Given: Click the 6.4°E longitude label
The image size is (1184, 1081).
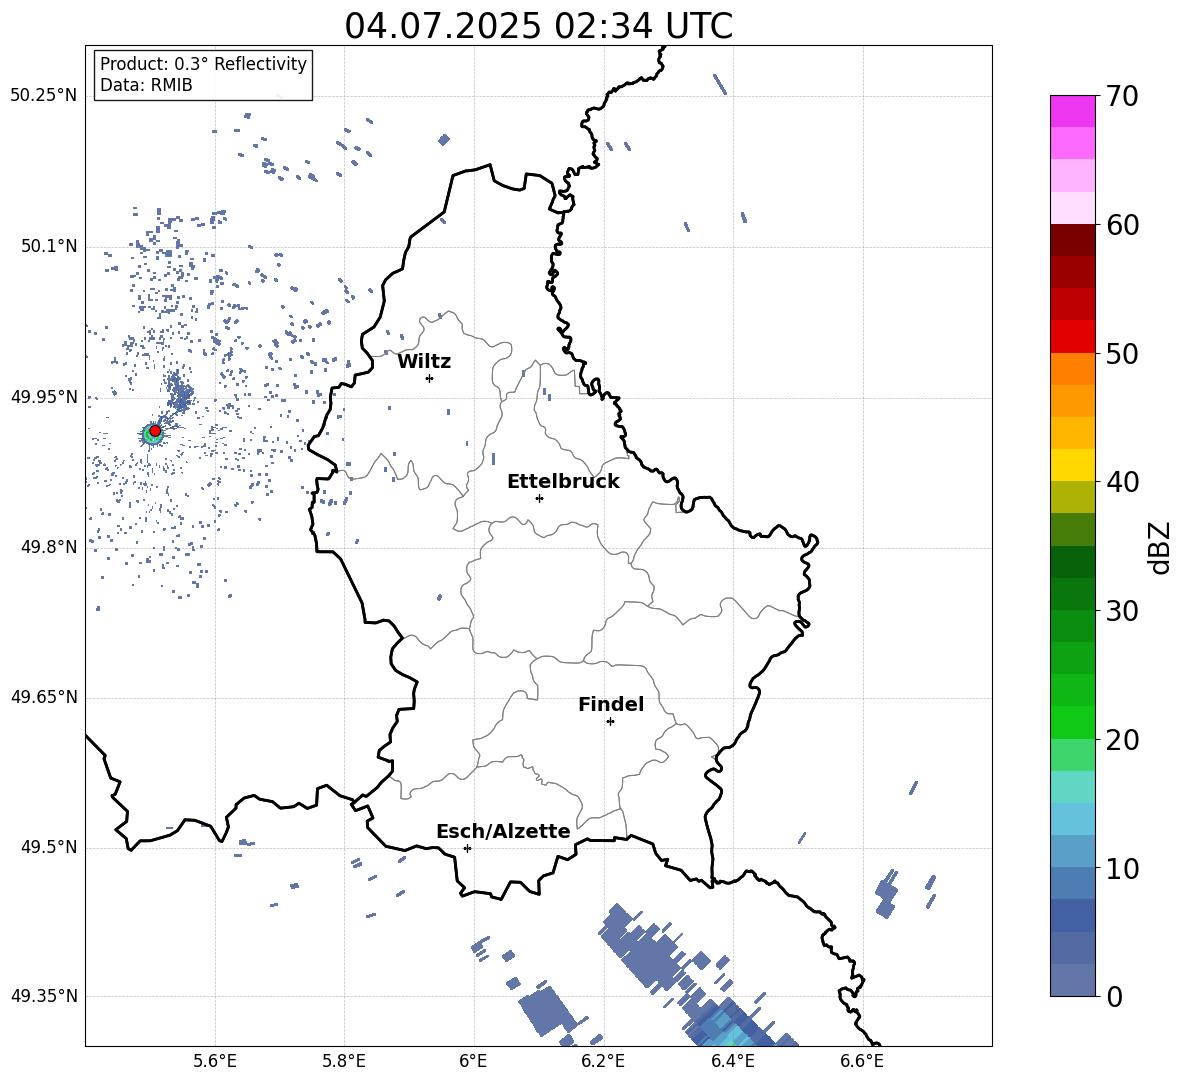Looking at the screenshot, I should [732, 1061].
